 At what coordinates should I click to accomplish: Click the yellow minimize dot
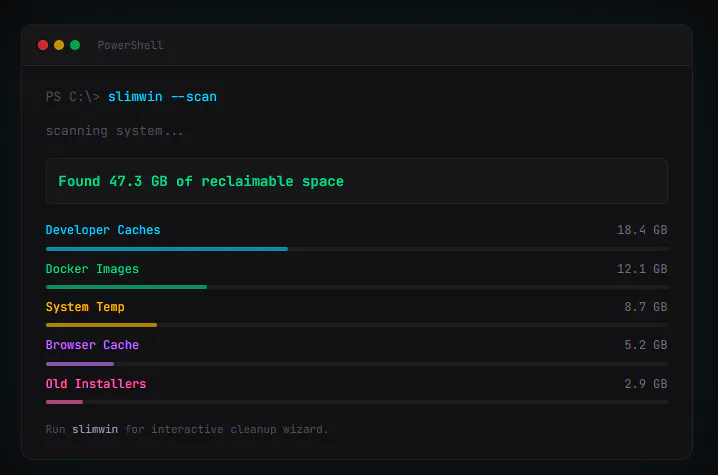tap(59, 45)
